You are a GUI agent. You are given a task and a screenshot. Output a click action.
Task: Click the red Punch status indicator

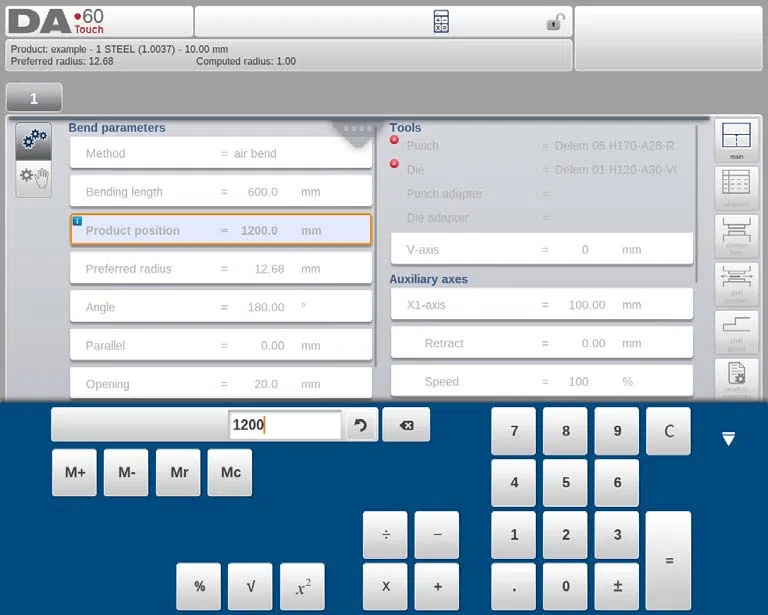(394, 140)
